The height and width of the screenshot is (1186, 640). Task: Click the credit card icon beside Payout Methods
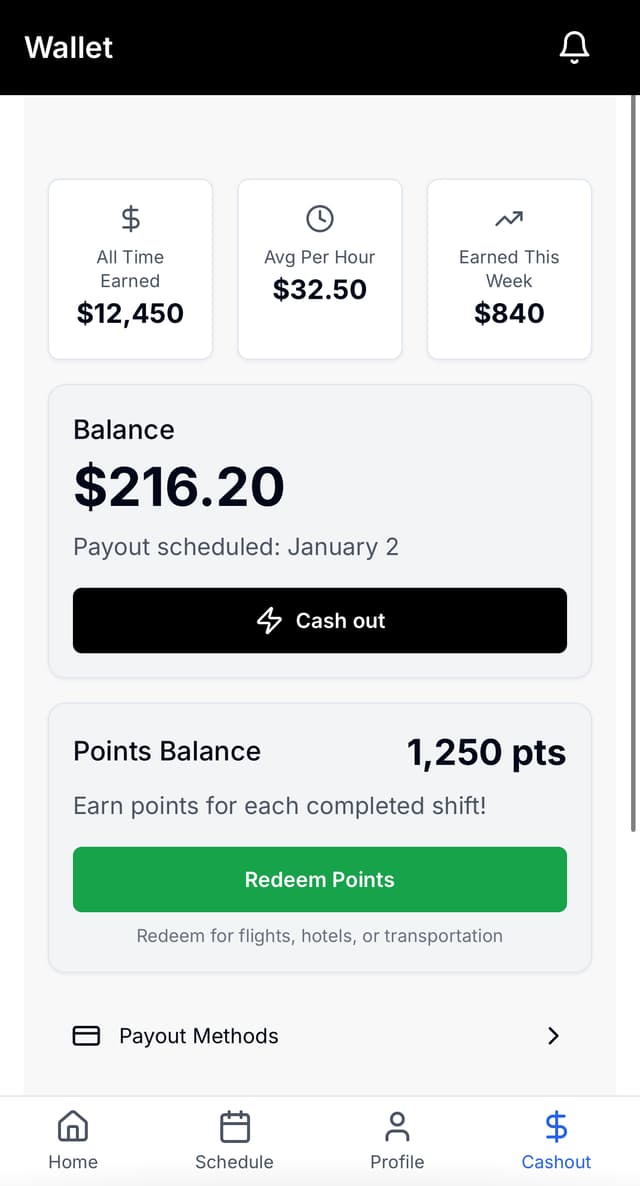click(x=87, y=1036)
